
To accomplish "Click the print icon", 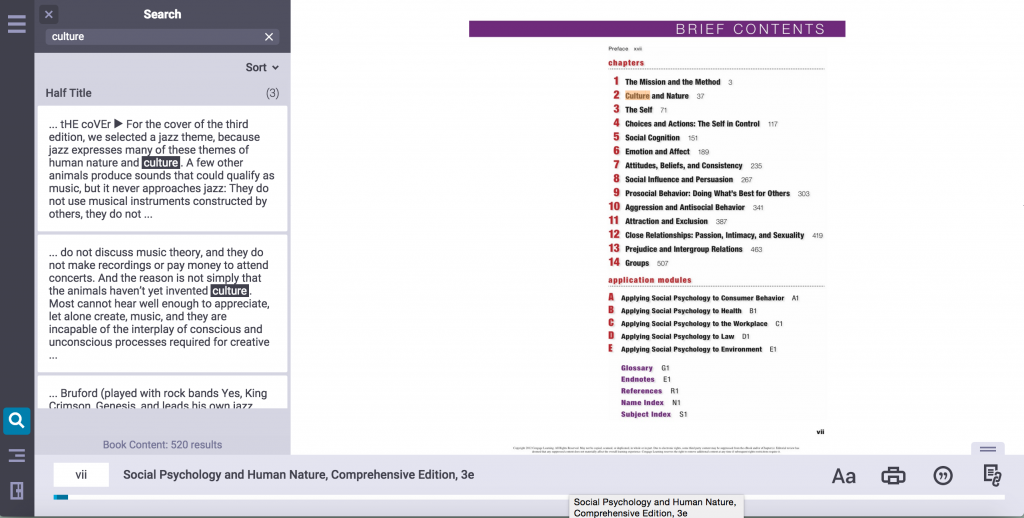I will pyautogui.click(x=893, y=476).
